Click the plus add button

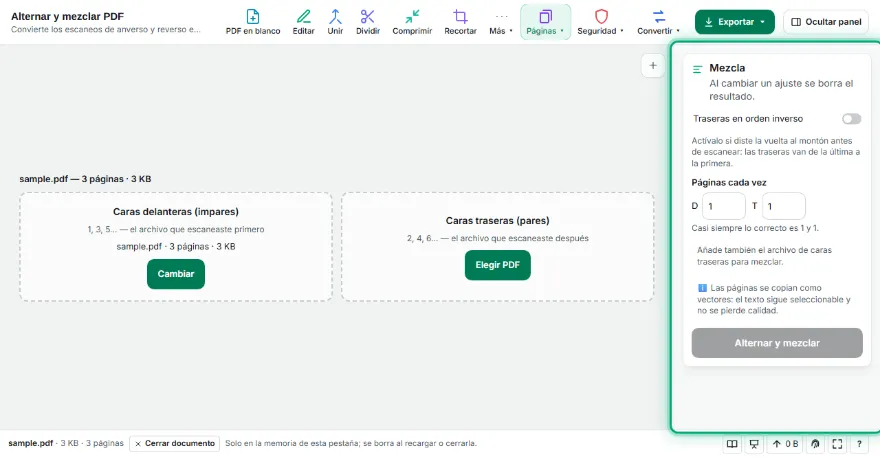pos(653,66)
